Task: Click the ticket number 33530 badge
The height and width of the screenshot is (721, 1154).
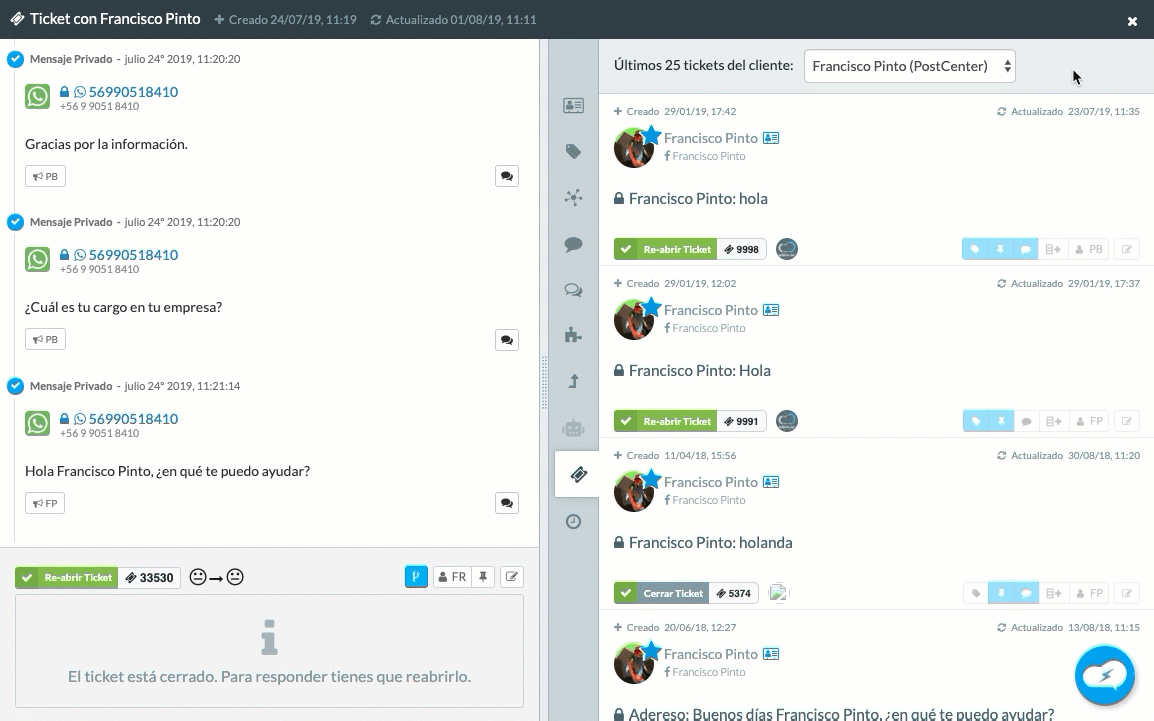Action: click(149, 578)
